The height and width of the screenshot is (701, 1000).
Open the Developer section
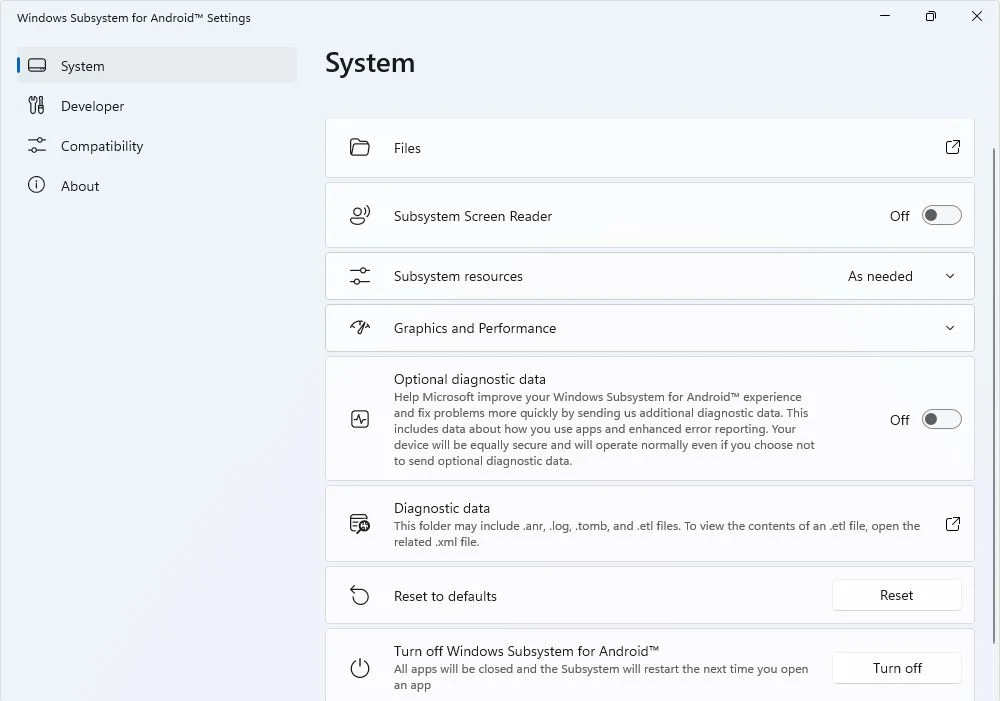[157, 106]
